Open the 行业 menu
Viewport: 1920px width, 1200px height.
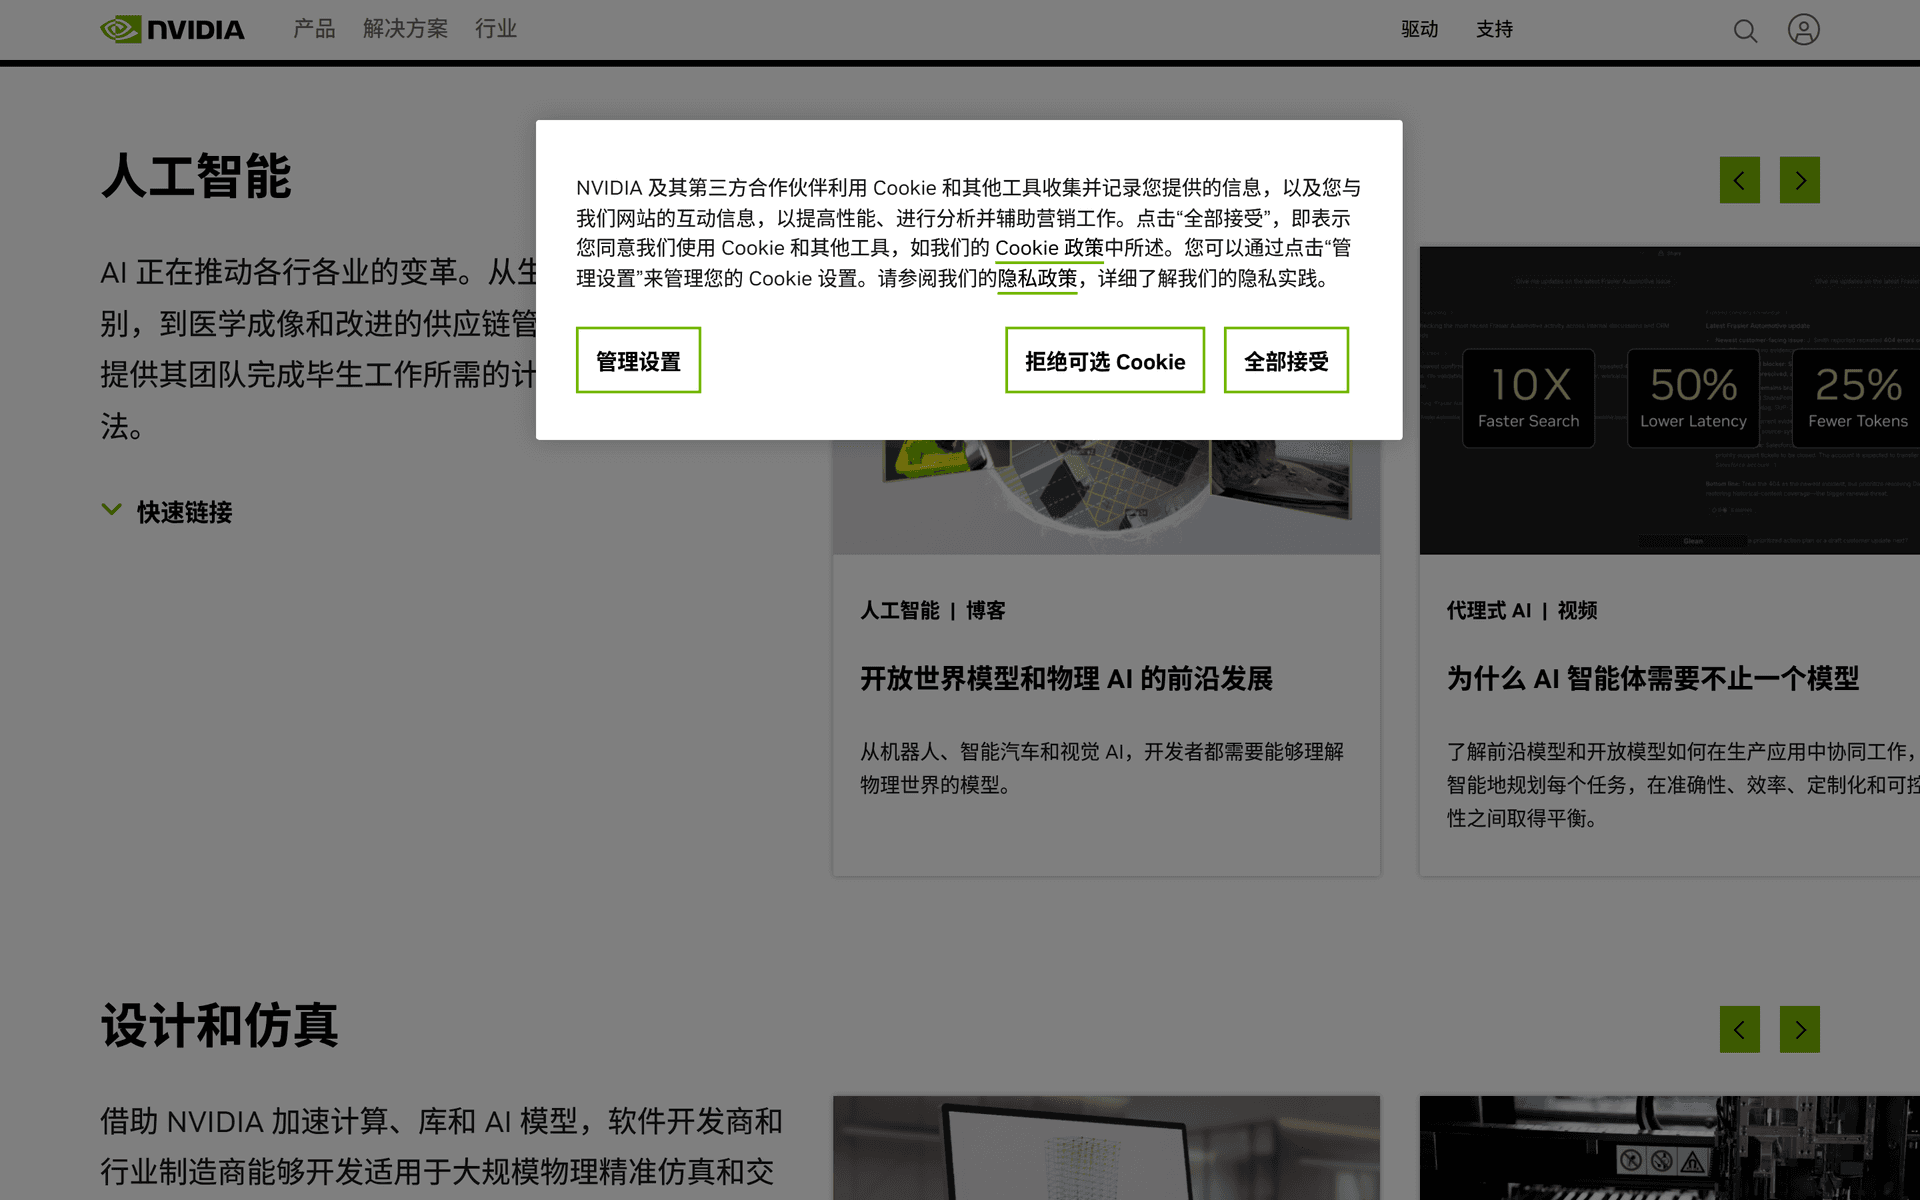click(x=496, y=29)
